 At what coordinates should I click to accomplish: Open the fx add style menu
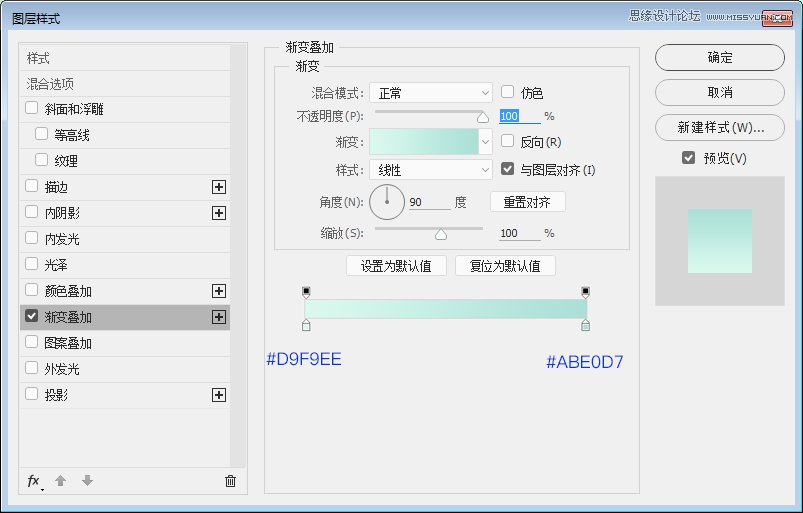click(34, 481)
